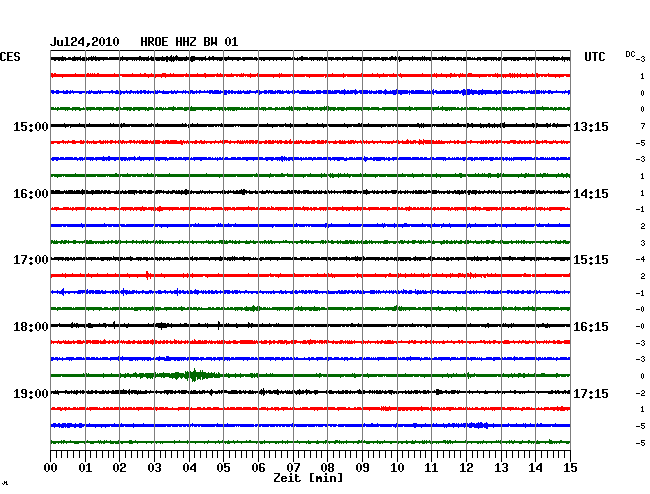Viewport: 650px width, 494px height.
Task: Click the green seismic event burst near minute 04
Action: point(193,375)
